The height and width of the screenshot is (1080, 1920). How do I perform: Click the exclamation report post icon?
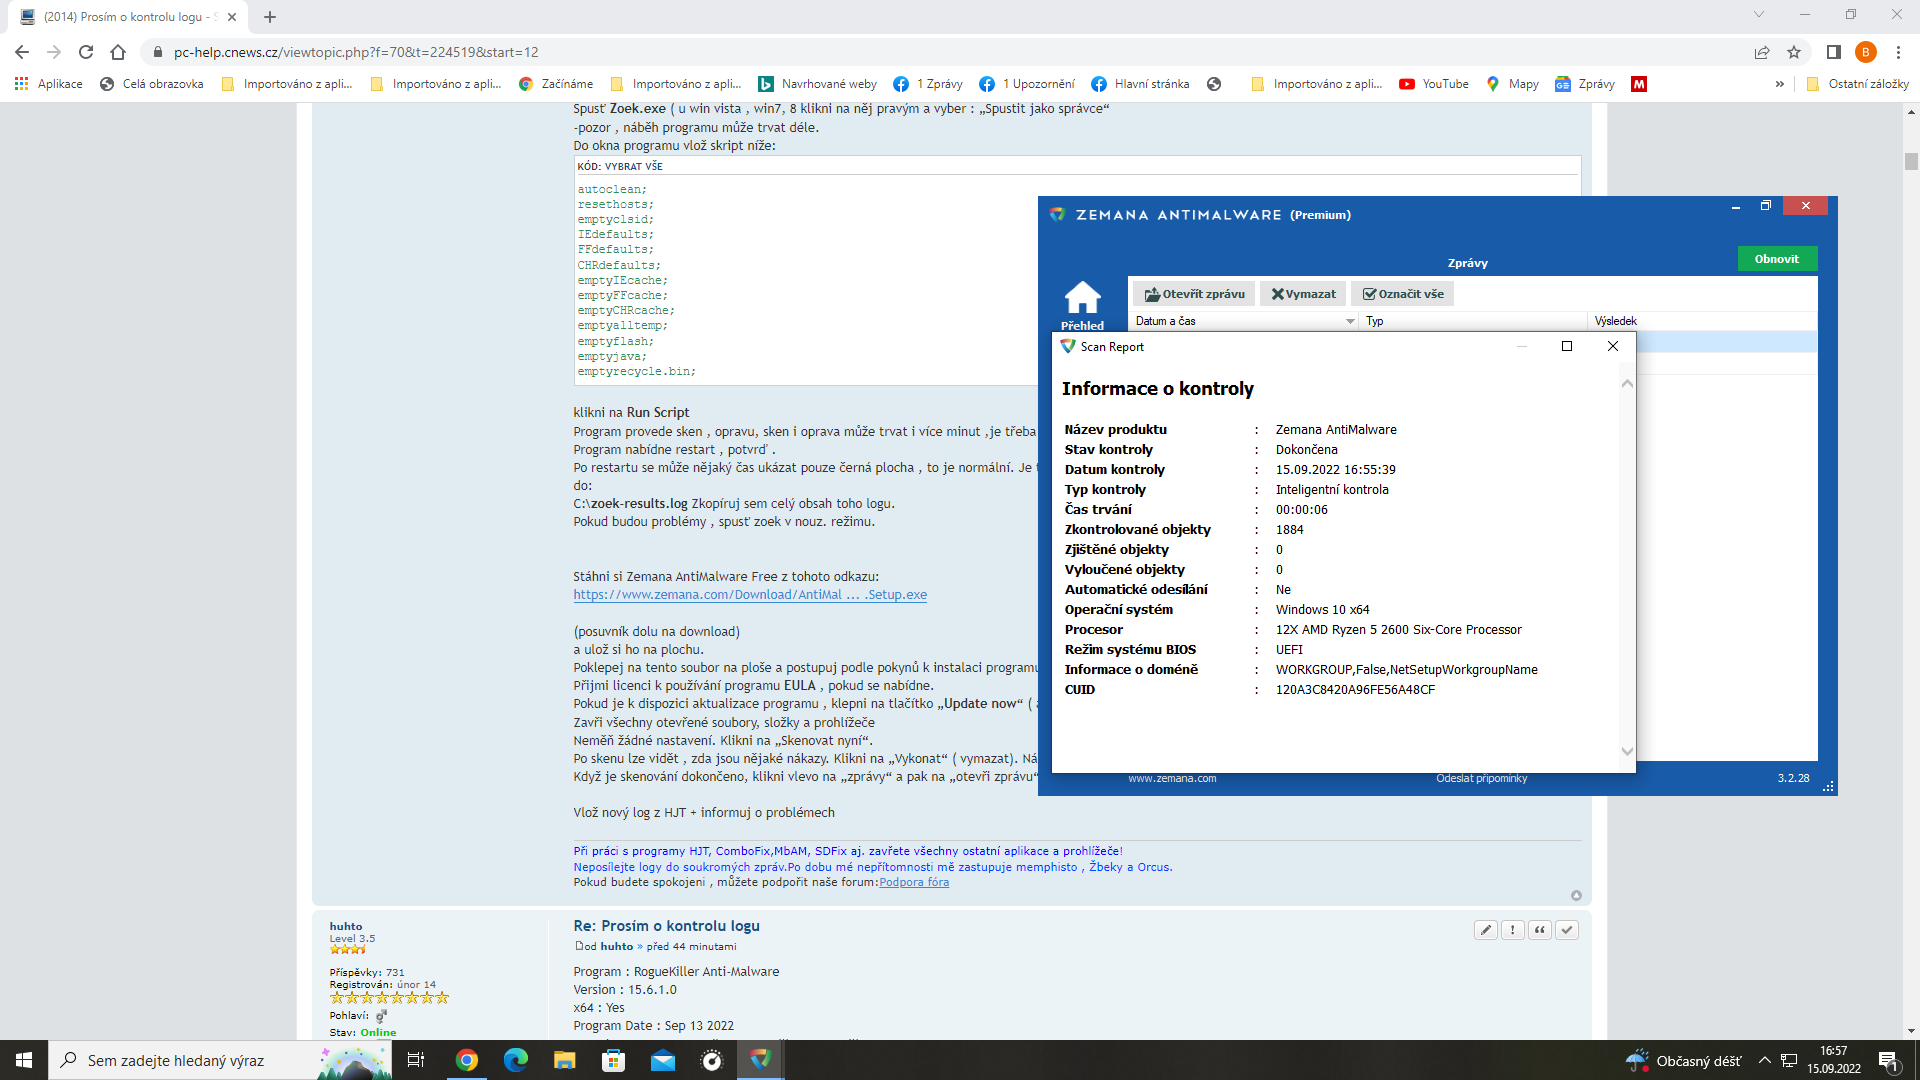pyautogui.click(x=1513, y=930)
